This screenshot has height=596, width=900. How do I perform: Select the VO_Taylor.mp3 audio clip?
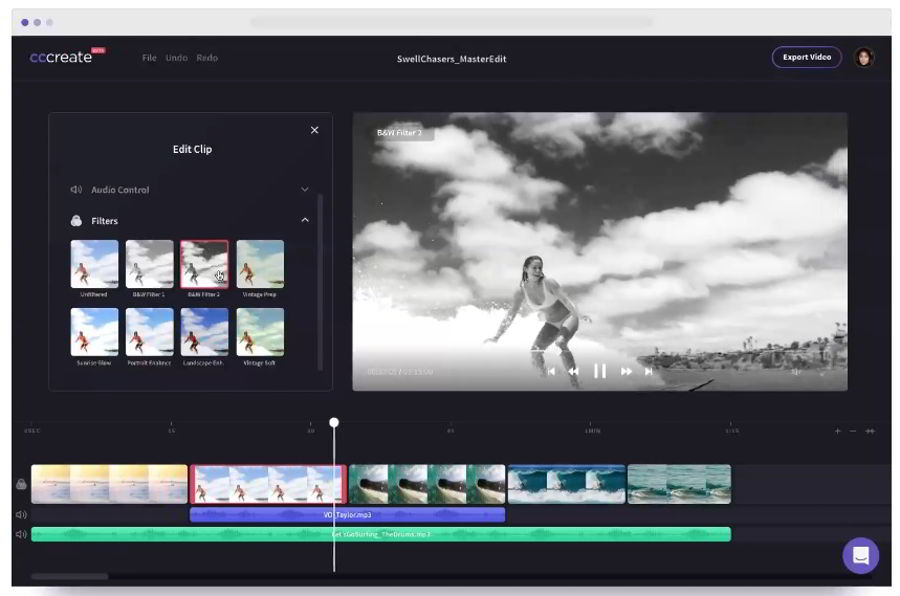[347, 514]
